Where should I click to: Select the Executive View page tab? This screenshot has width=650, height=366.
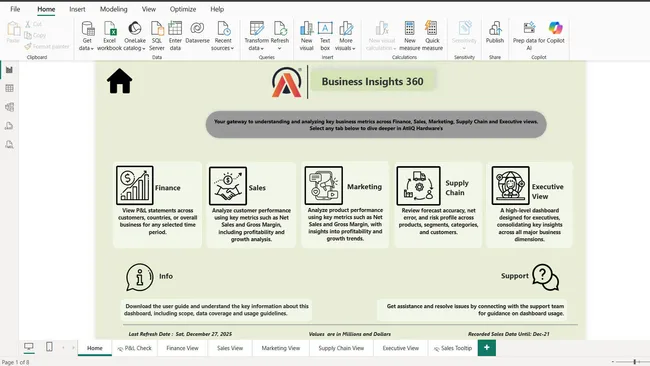400,348
